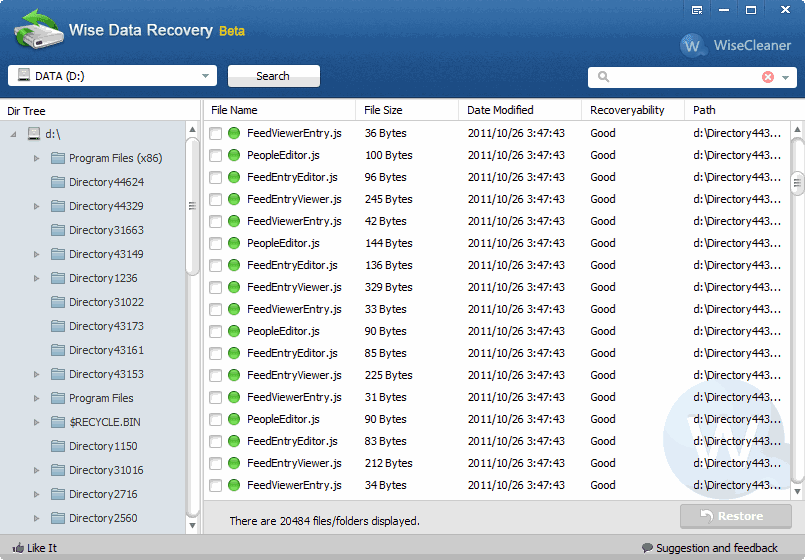805x560 pixels.
Task: Check the 225 Bytes FeedEntryViewer.js file
Action: [216, 376]
